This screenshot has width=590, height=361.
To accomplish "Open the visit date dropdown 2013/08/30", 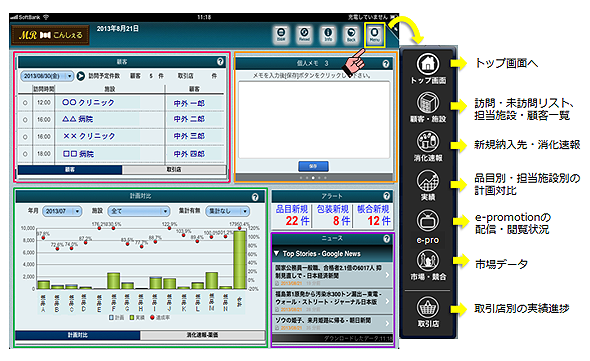I will [47, 76].
